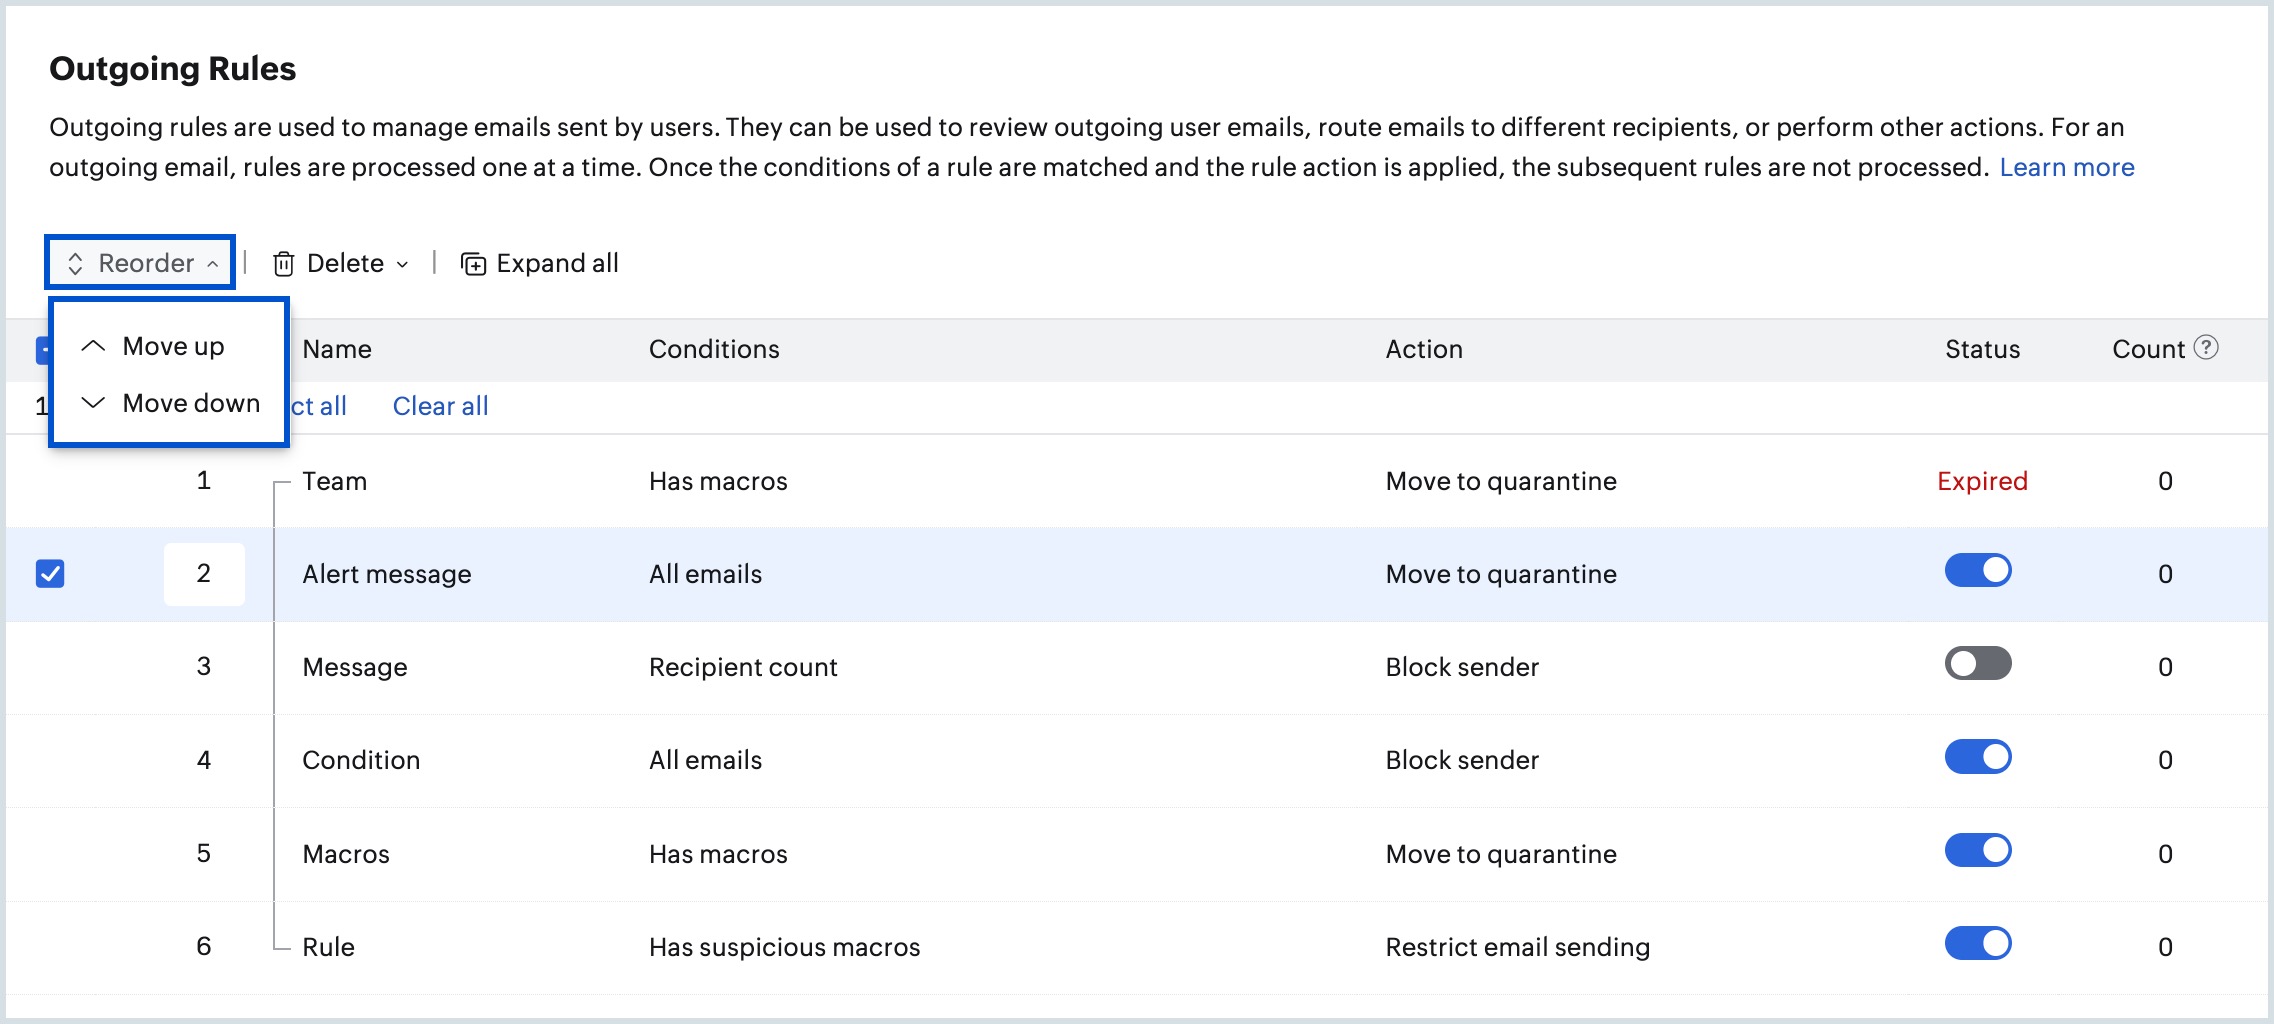Turn off the Condition rule toggle
Image resolution: width=2274 pixels, height=1024 pixels.
pos(1978,757)
